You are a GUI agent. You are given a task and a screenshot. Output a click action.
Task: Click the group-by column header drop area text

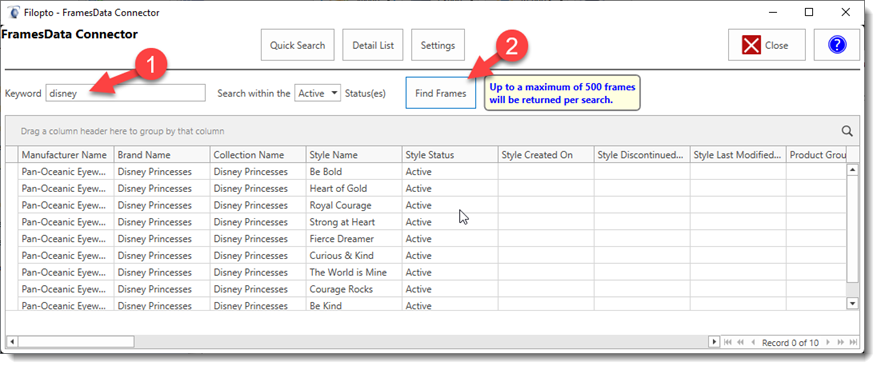coord(122,131)
